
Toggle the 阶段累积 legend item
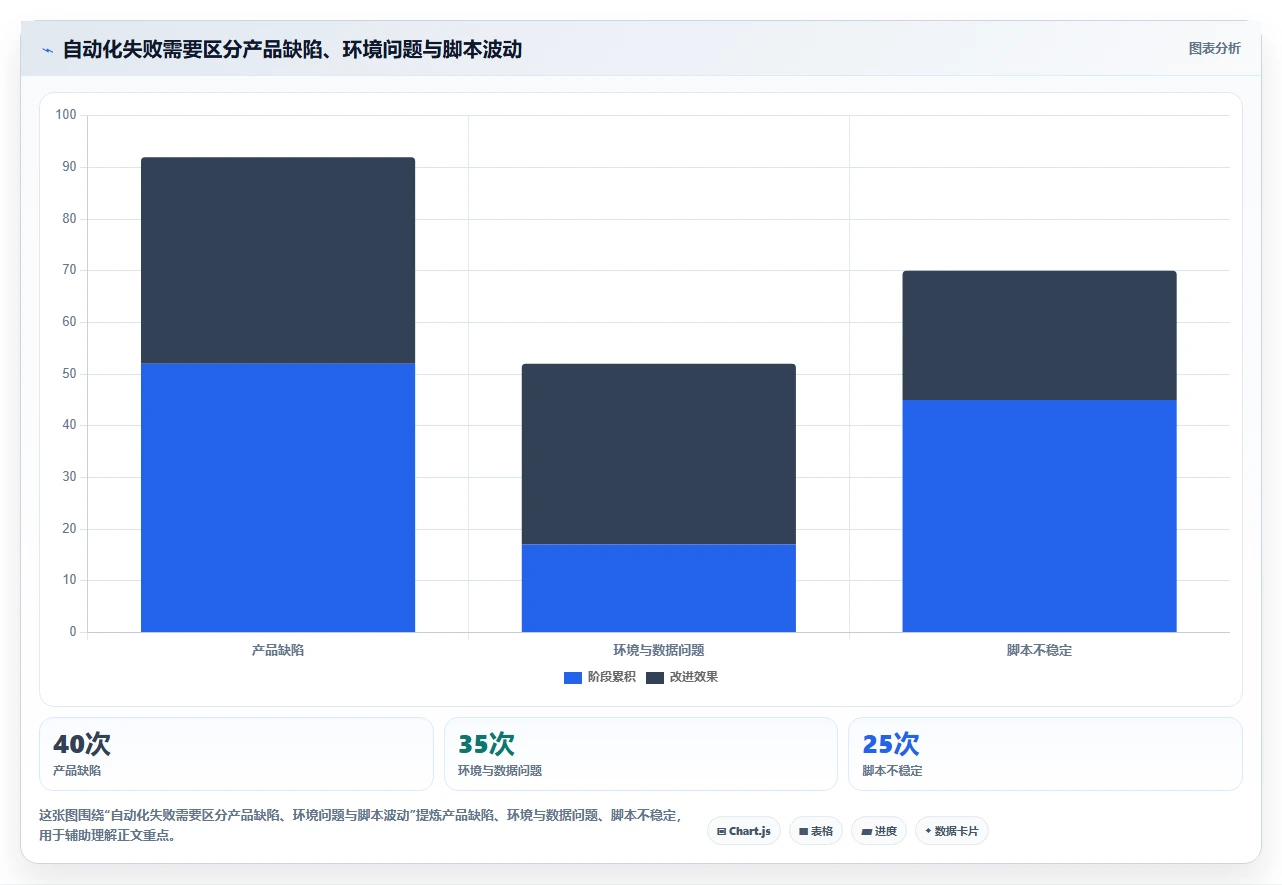pos(600,677)
